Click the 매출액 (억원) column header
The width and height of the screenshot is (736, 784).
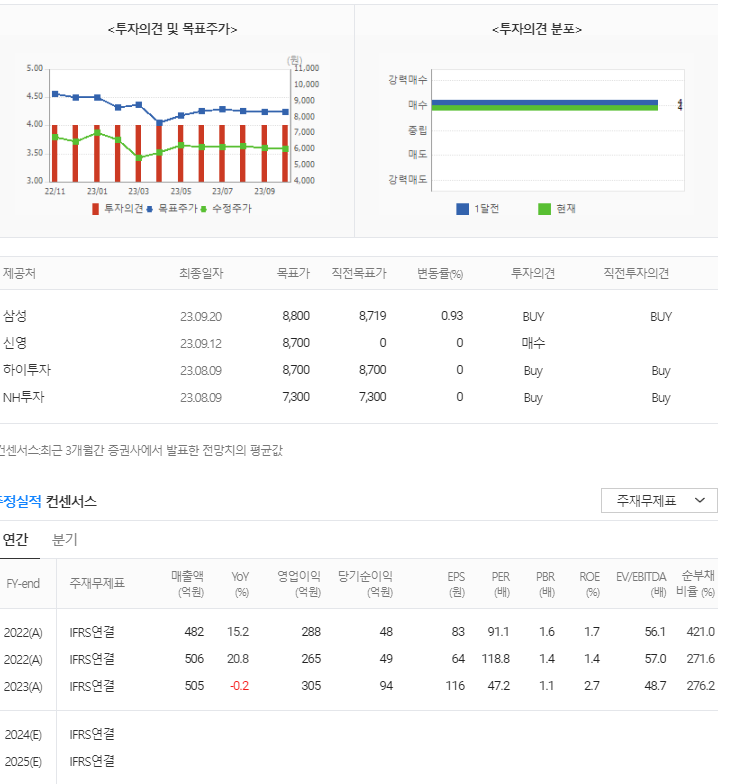click(x=188, y=584)
